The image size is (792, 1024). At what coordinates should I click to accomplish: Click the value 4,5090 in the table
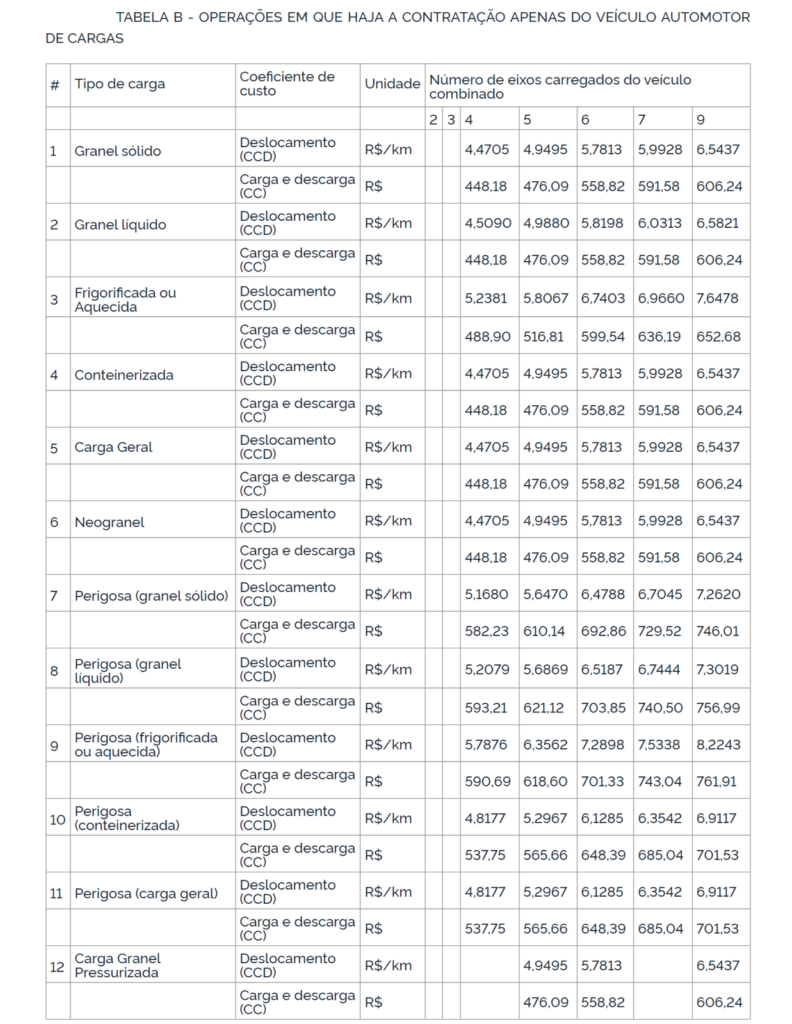(x=487, y=224)
